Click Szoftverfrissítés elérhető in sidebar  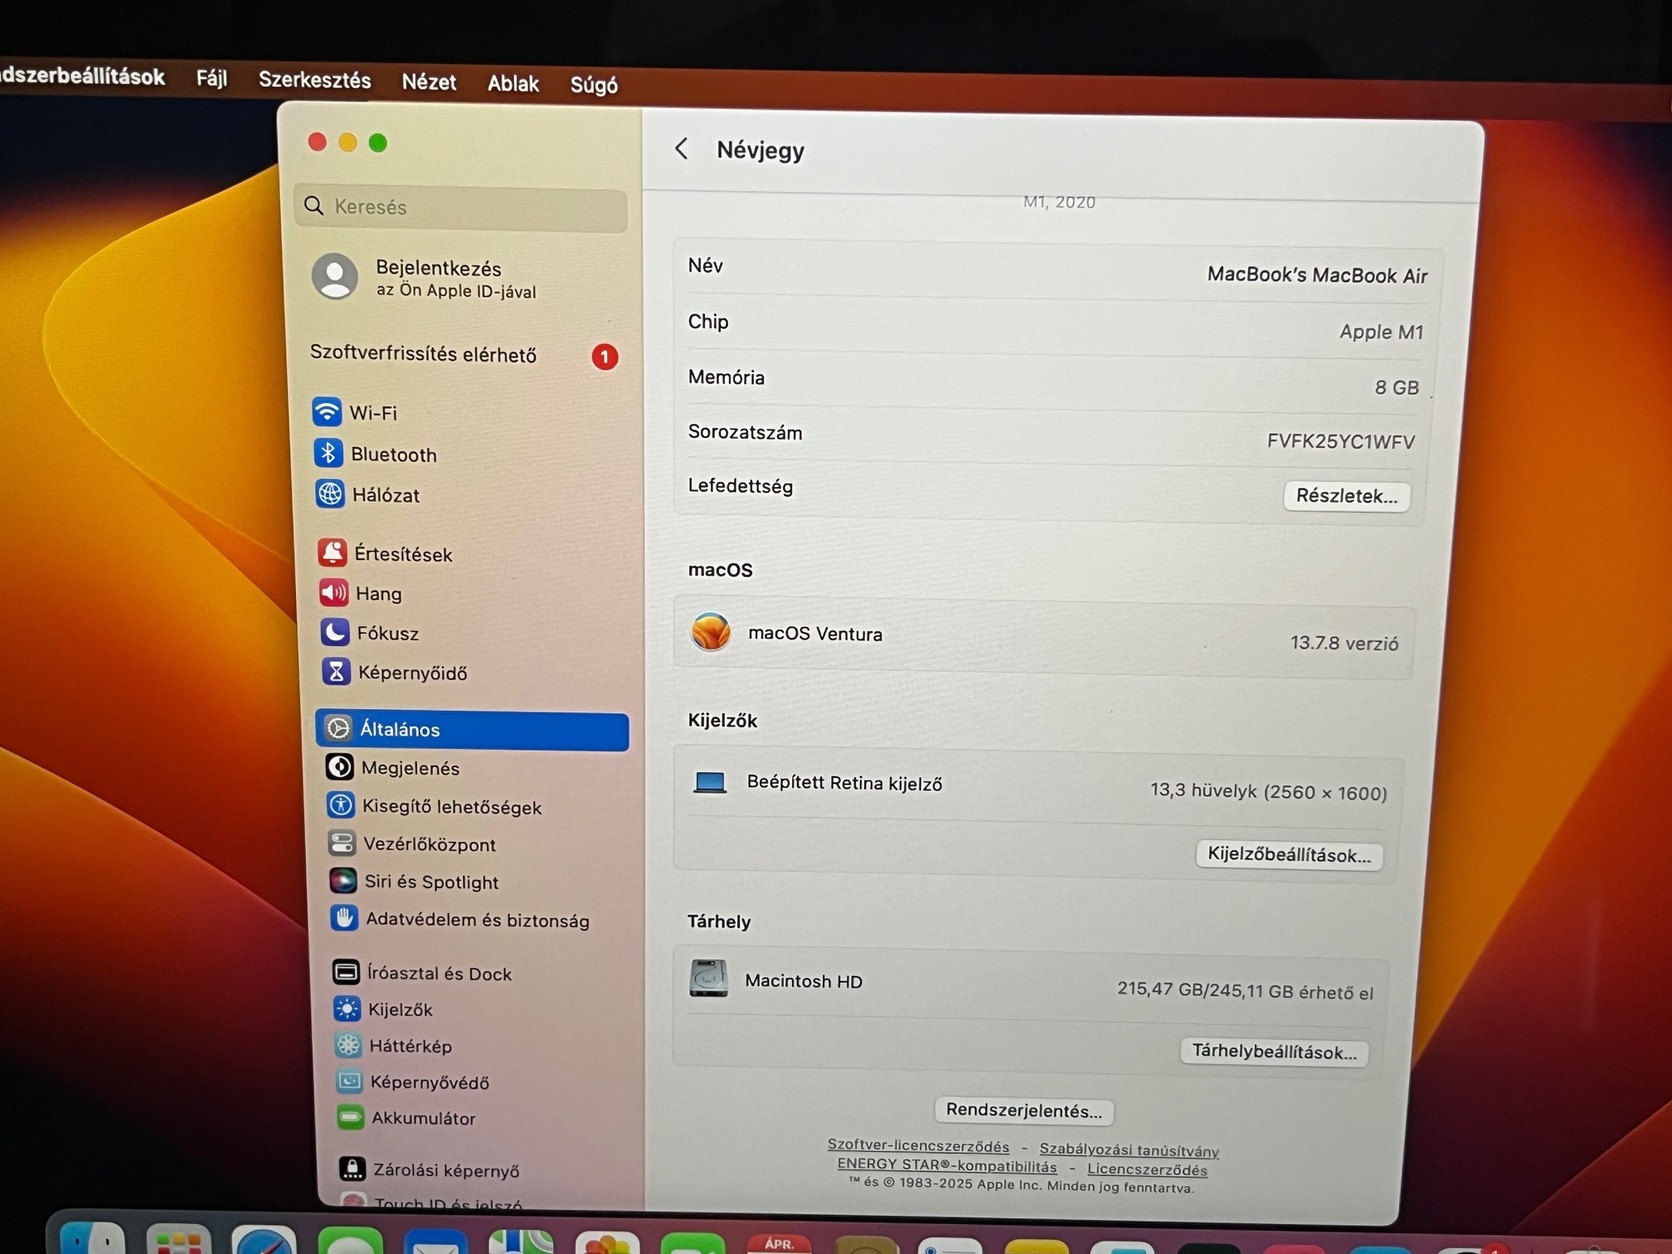(423, 354)
